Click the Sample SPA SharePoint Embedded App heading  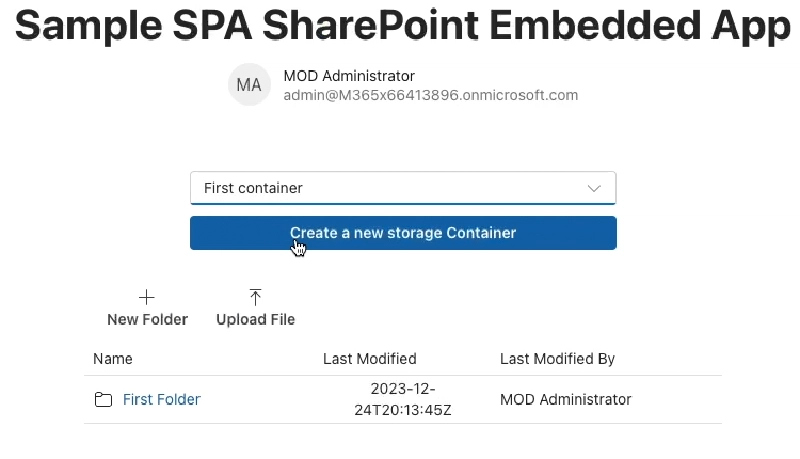[402, 27]
